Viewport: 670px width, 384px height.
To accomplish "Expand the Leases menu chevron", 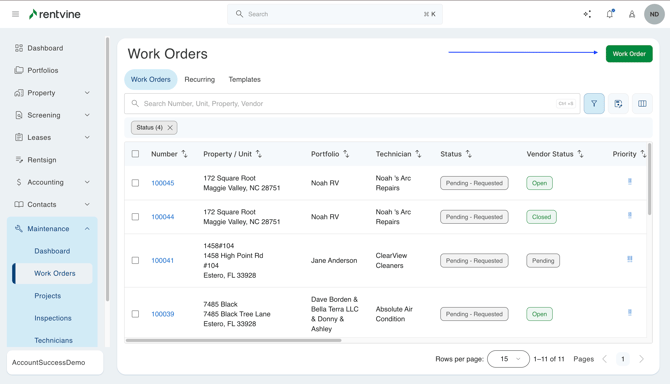I will pos(87,137).
